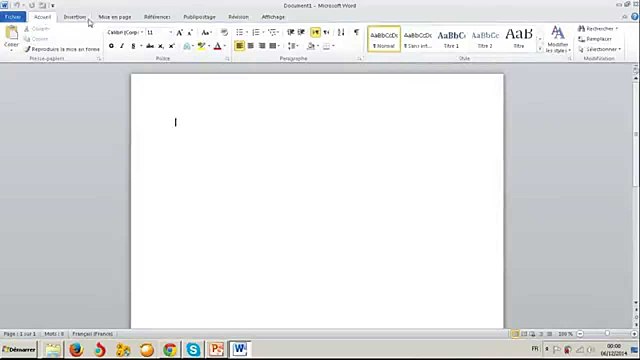Open the borders dropdown
The image size is (640, 360).
coord(333,46)
